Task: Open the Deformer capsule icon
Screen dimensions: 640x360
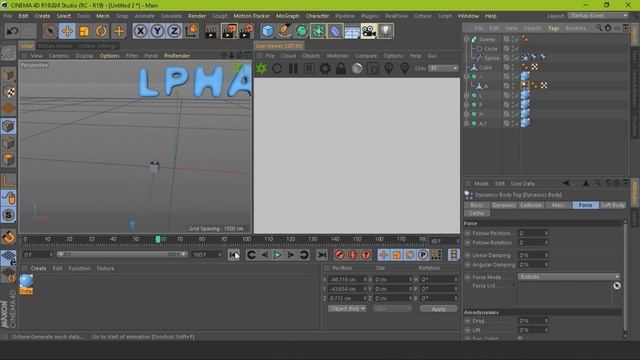Action: pos(335,31)
